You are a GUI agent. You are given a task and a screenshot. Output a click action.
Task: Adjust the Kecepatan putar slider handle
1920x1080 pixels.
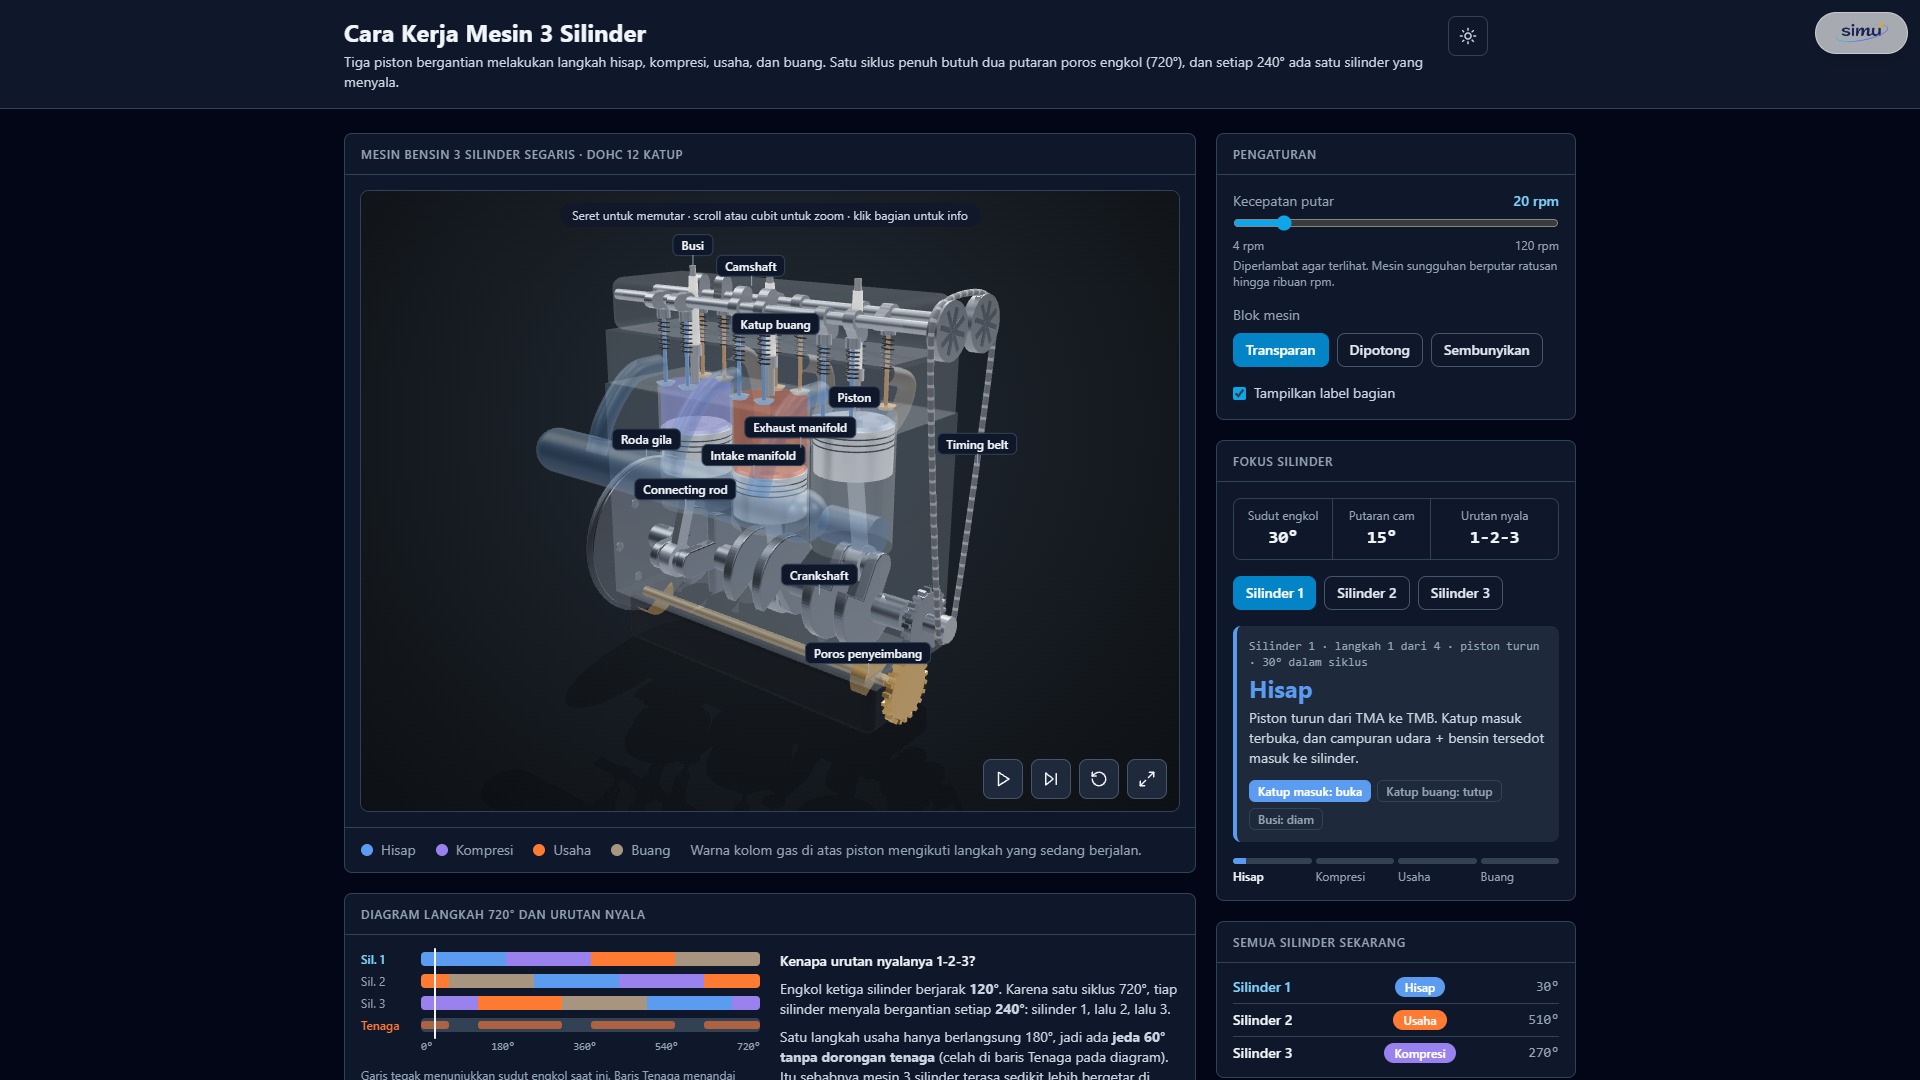click(1284, 223)
